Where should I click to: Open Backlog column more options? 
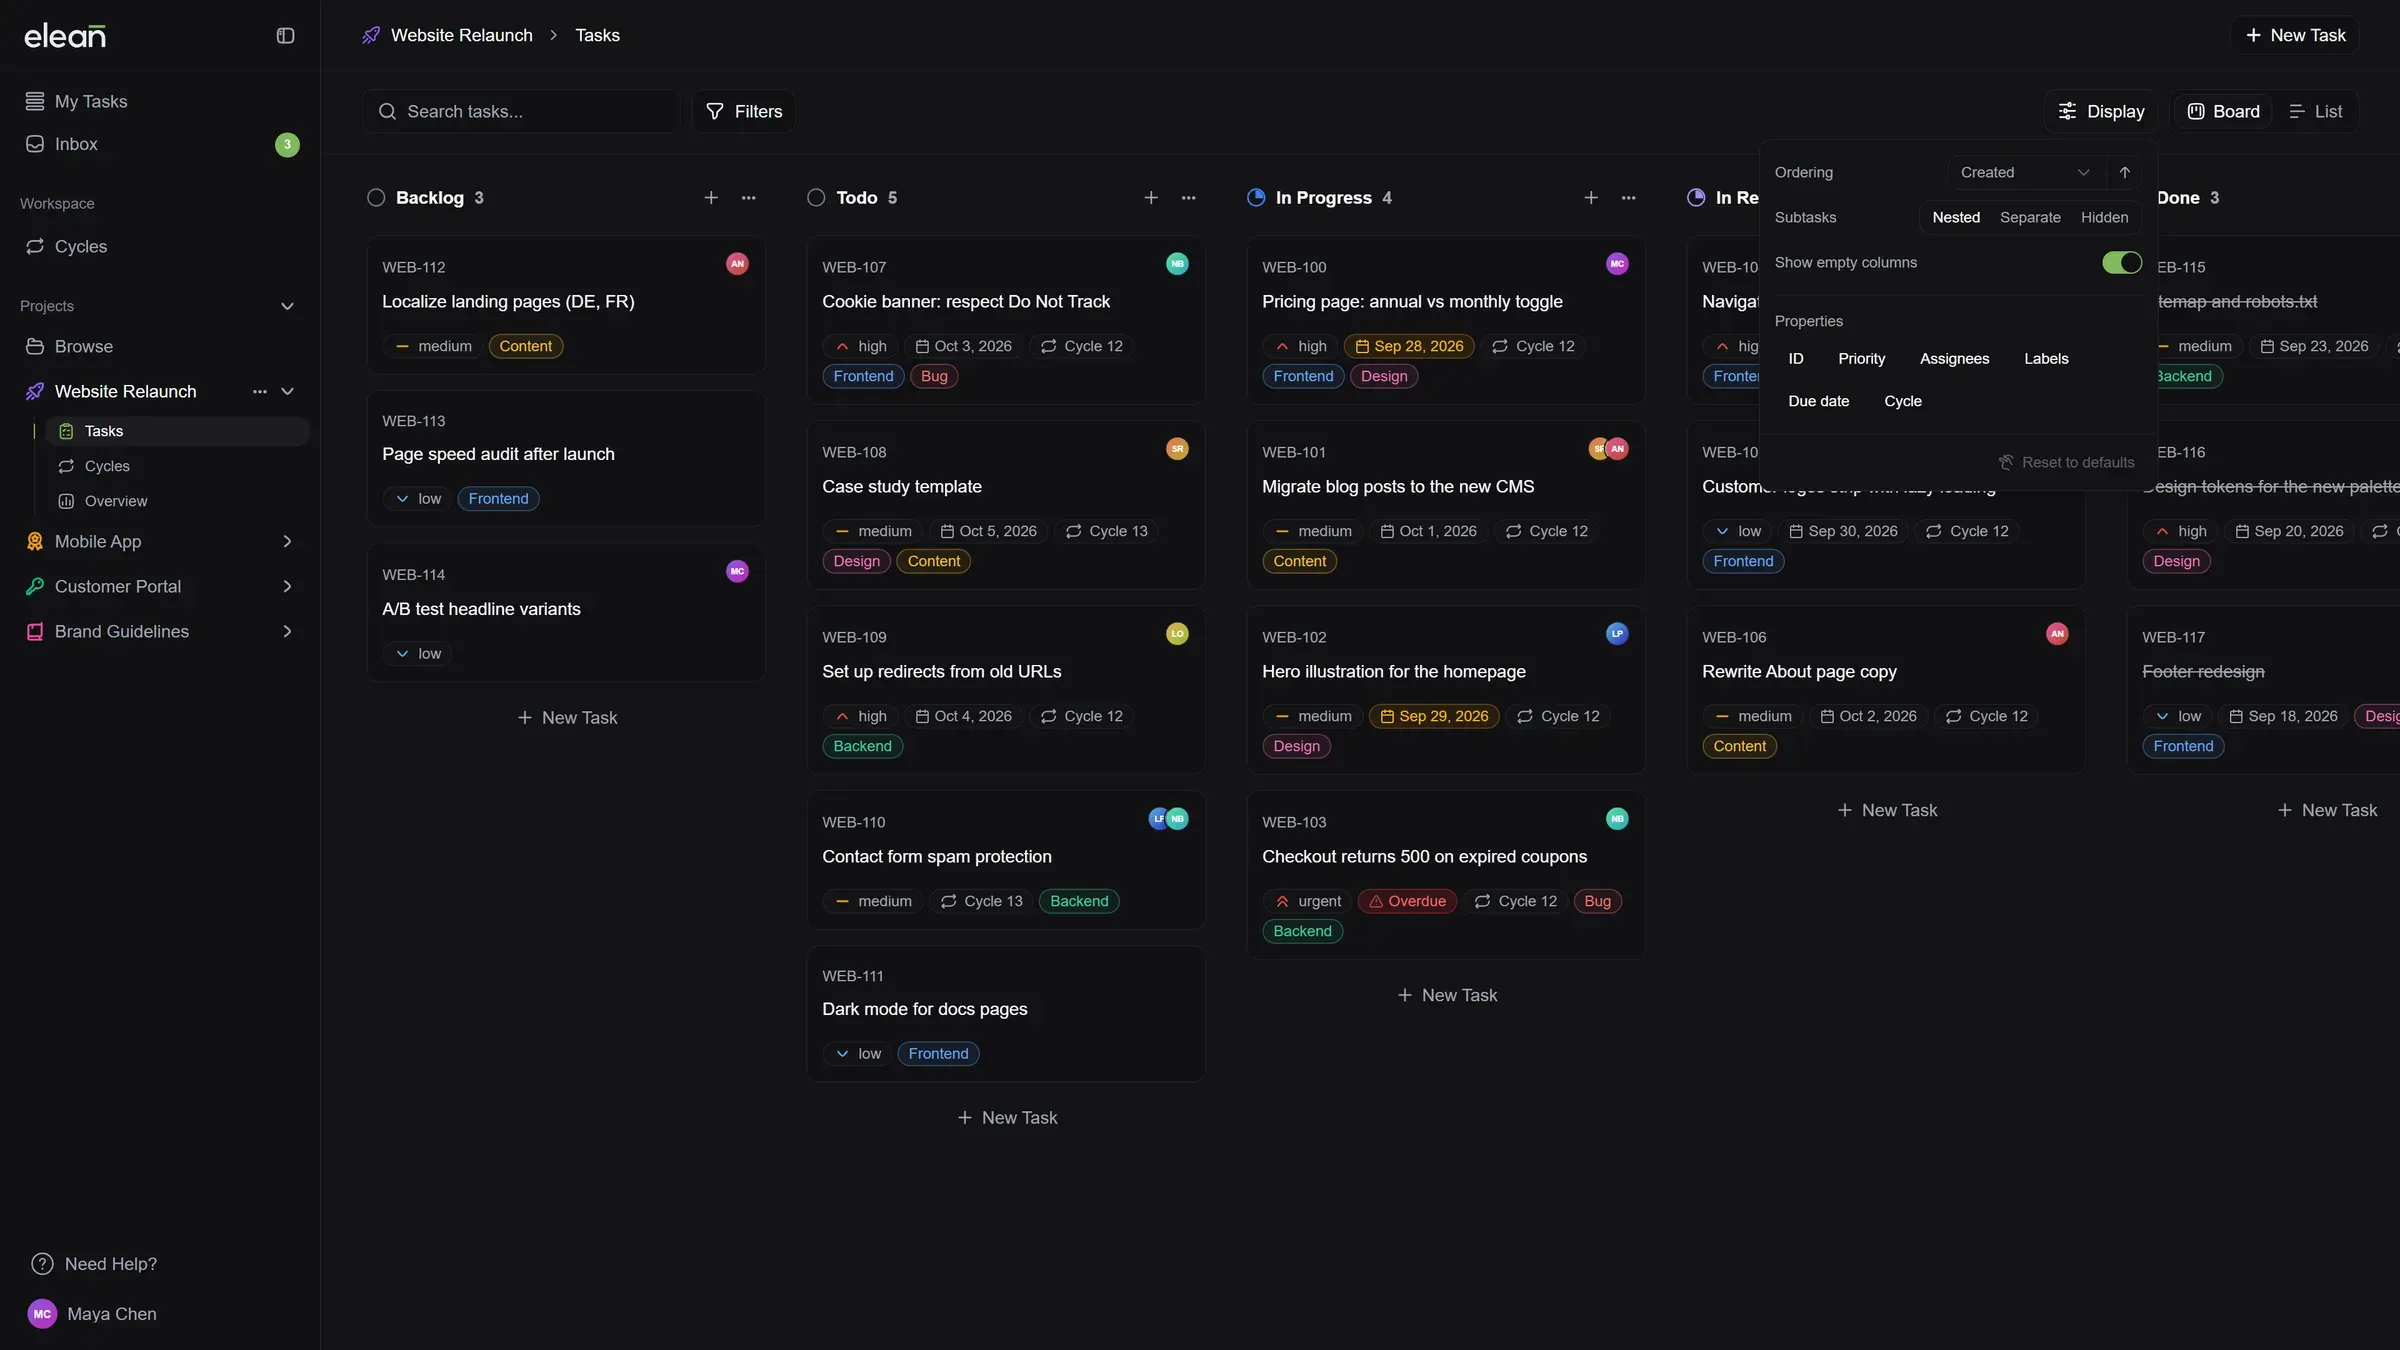pos(748,198)
